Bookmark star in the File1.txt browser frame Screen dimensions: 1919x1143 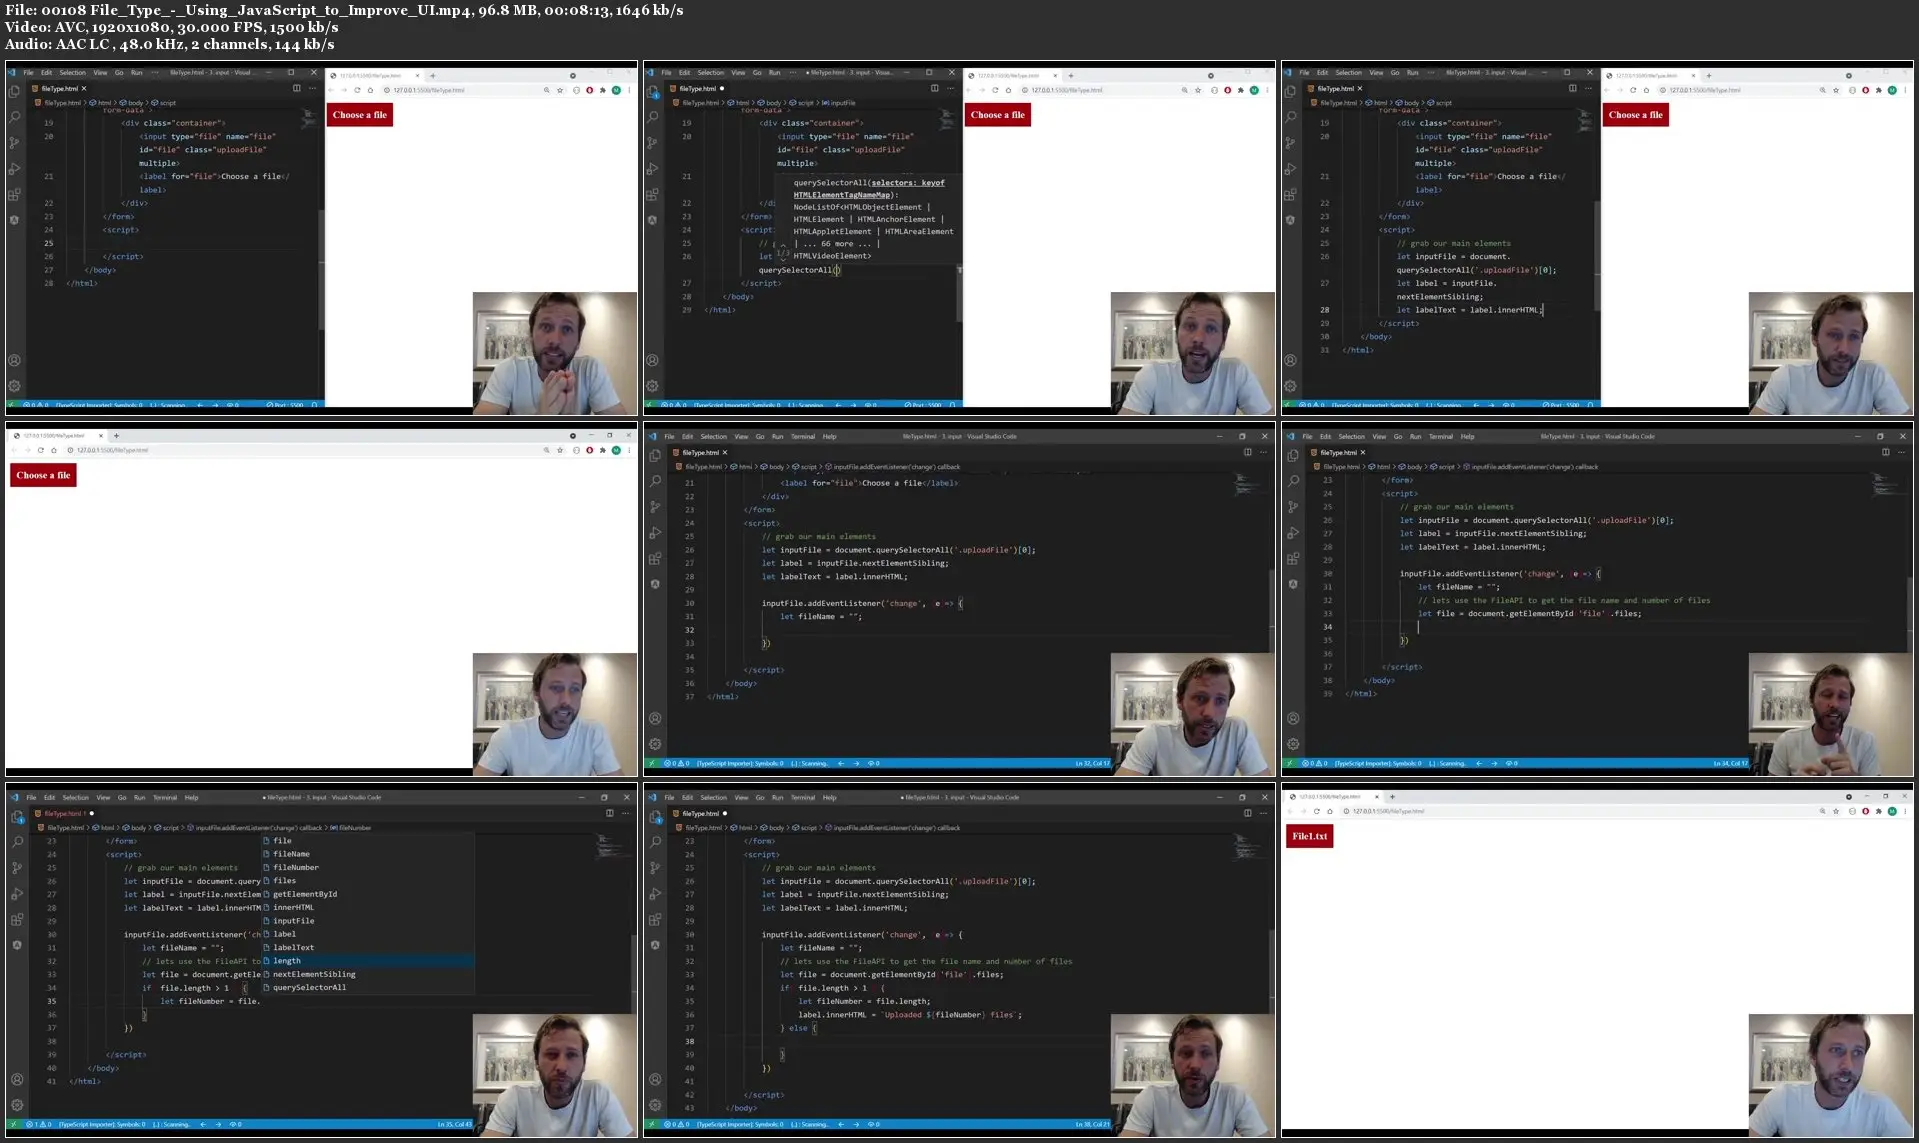[x=1836, y=811]
